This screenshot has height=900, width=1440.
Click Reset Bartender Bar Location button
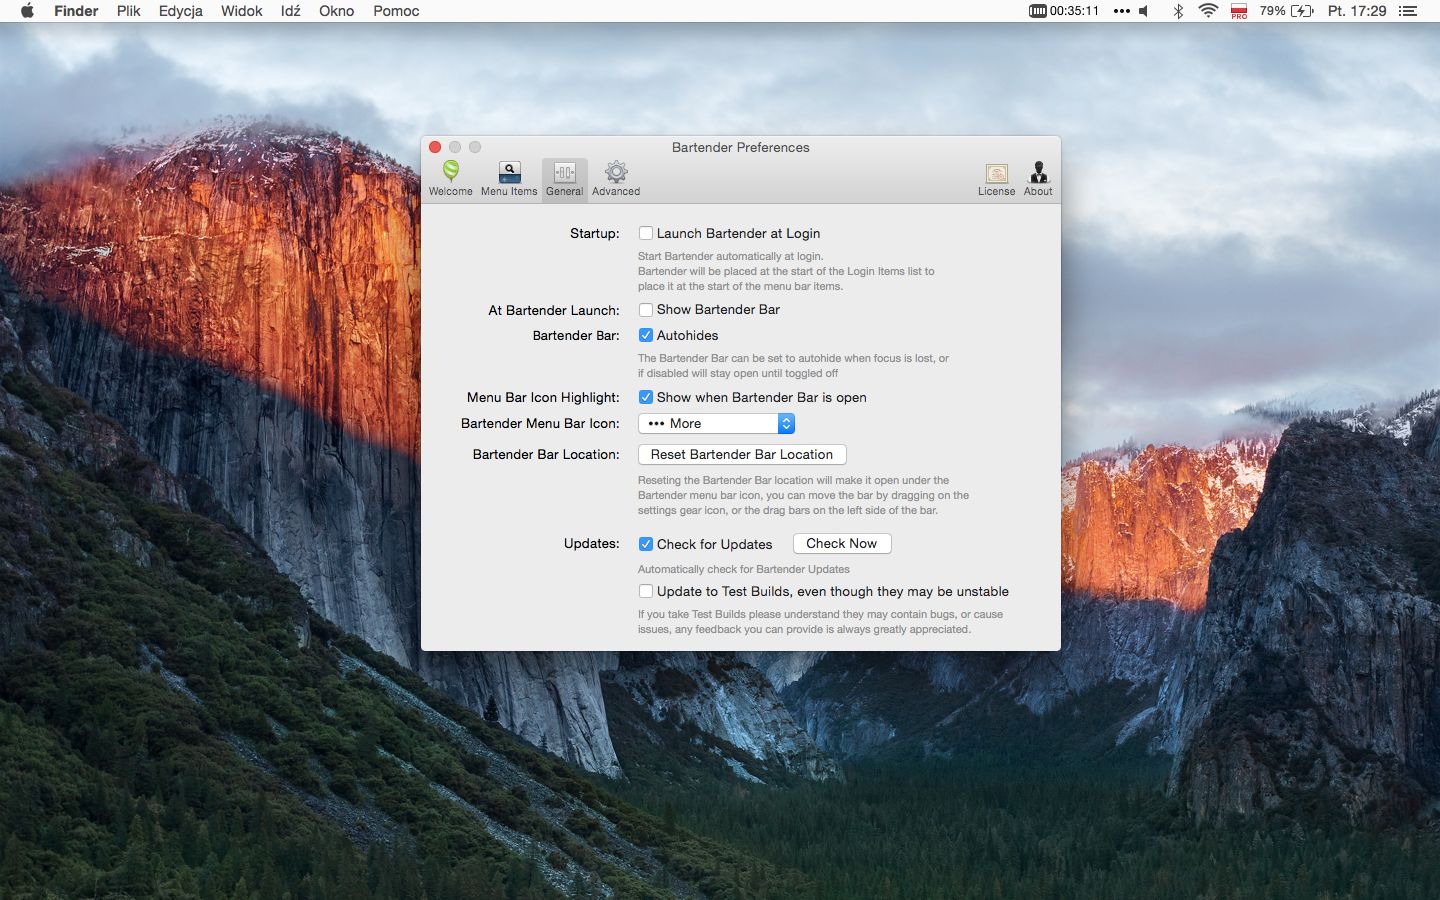(x=742, y=454)
